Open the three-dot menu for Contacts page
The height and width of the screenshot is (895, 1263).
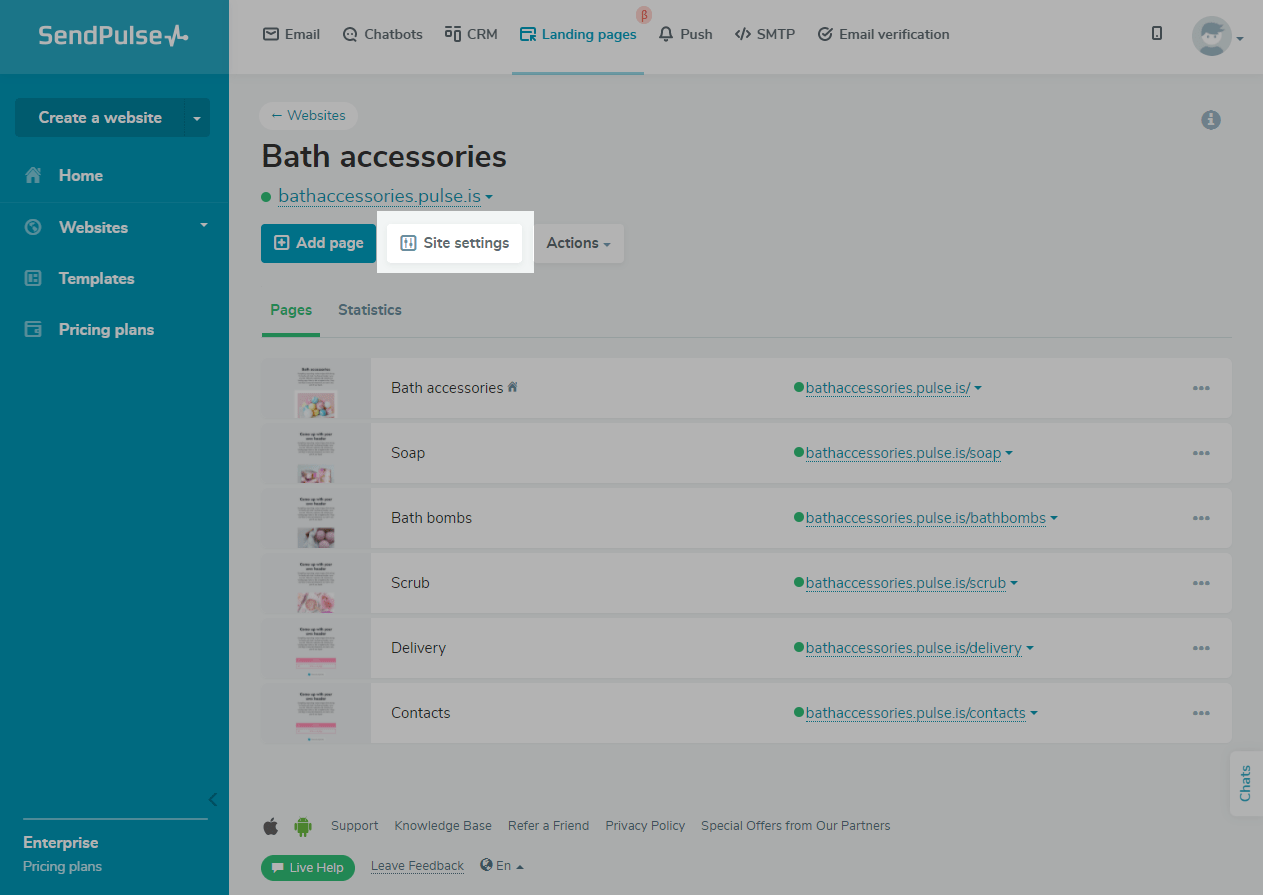click(1201, 713)
